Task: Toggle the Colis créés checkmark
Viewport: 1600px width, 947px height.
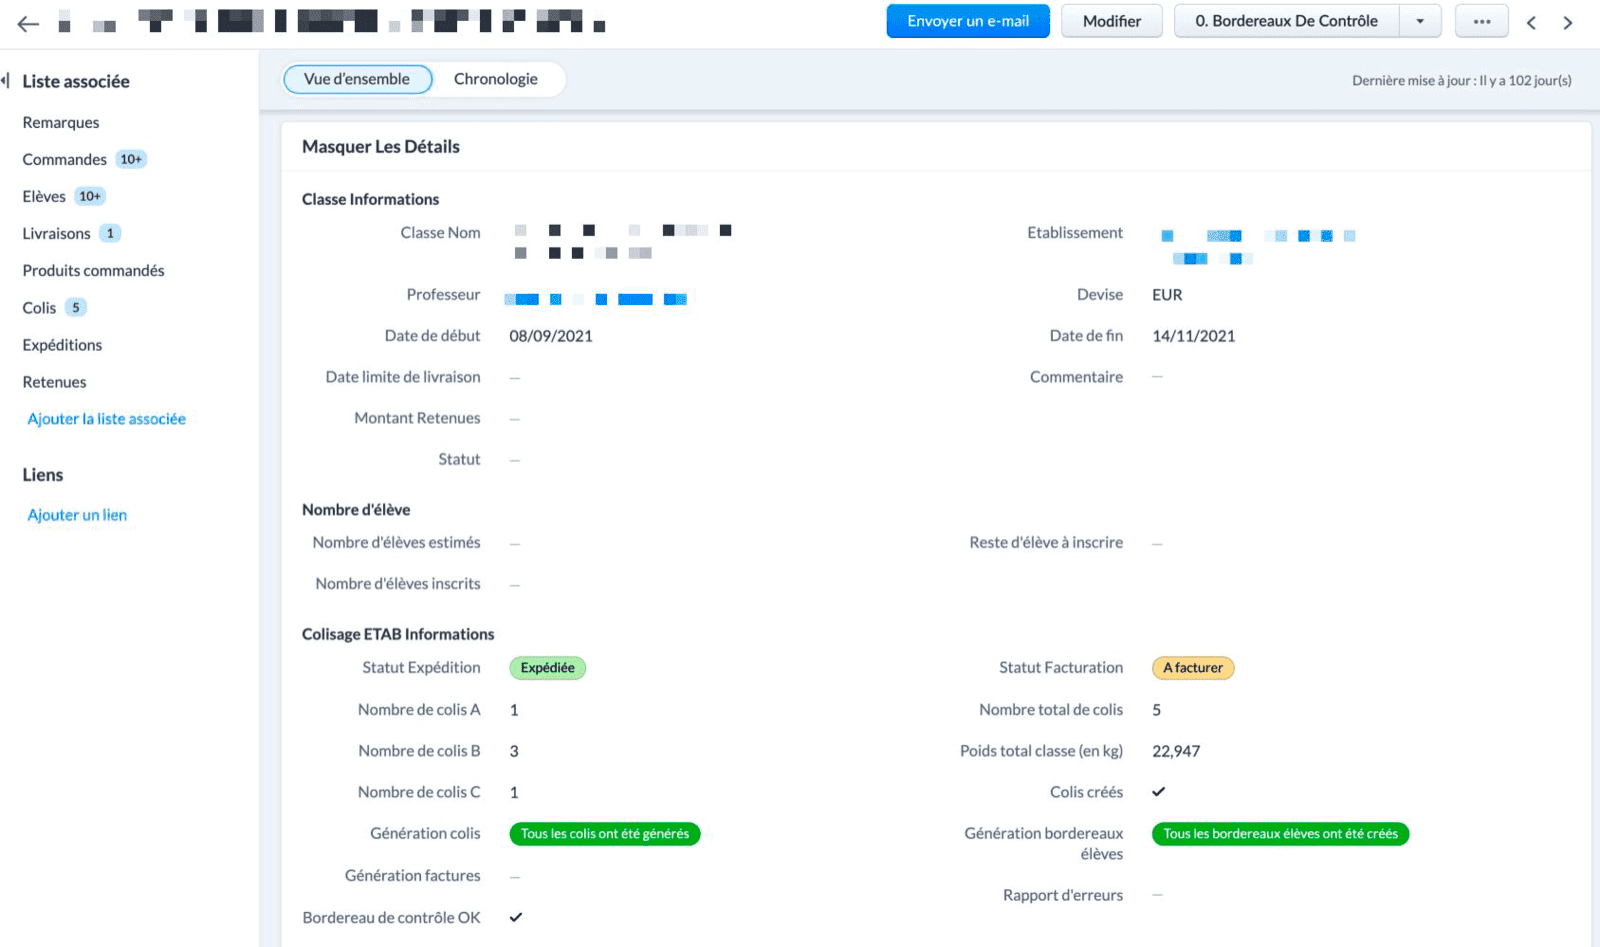Action: pos(1158,792)
